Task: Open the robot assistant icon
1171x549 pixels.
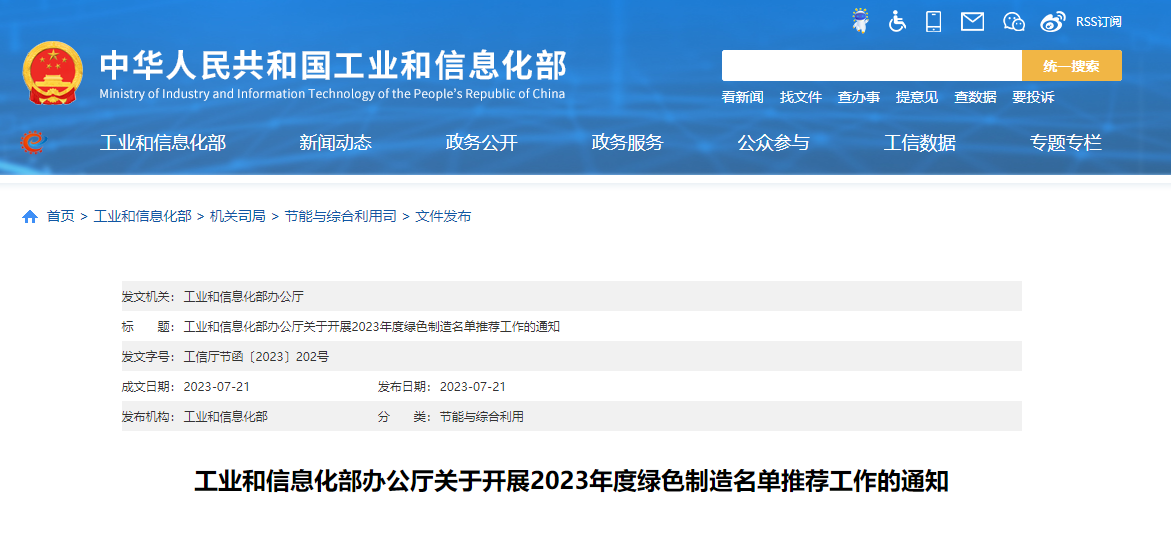Action: [x=861, y=21]
